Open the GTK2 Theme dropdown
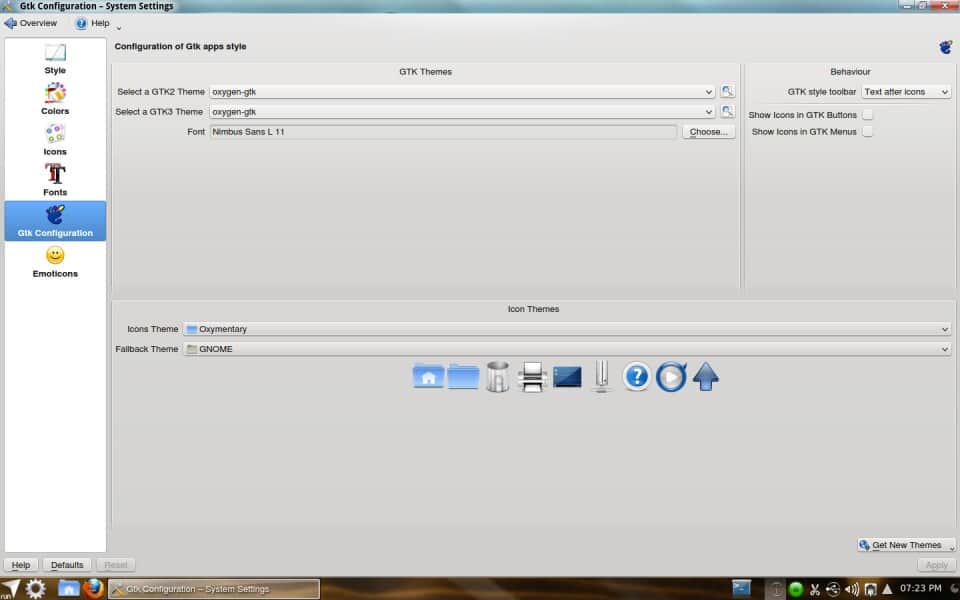Image resolution: width=960 pixels, height=600 pixels. coord(462,92)
